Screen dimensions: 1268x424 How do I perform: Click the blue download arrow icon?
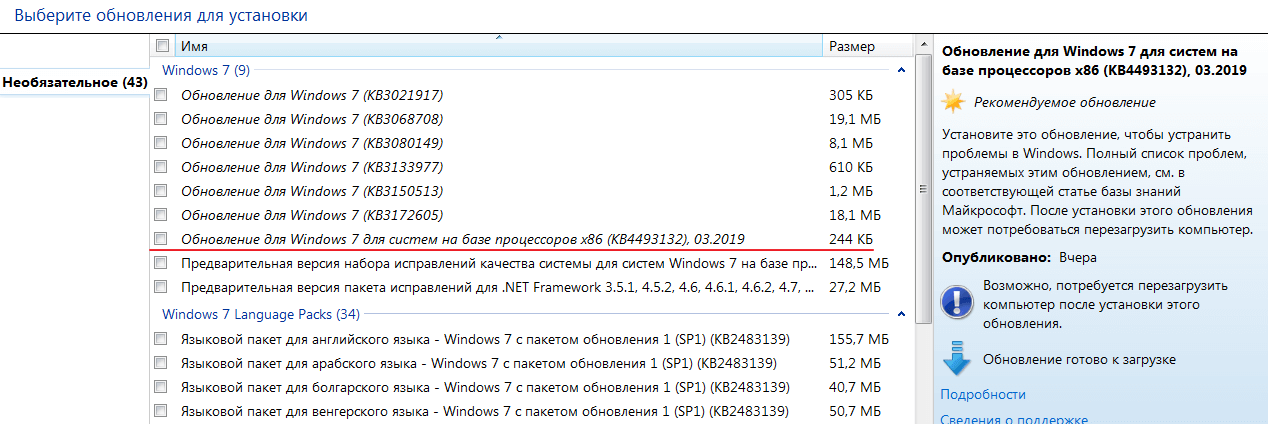click(957, 358)
